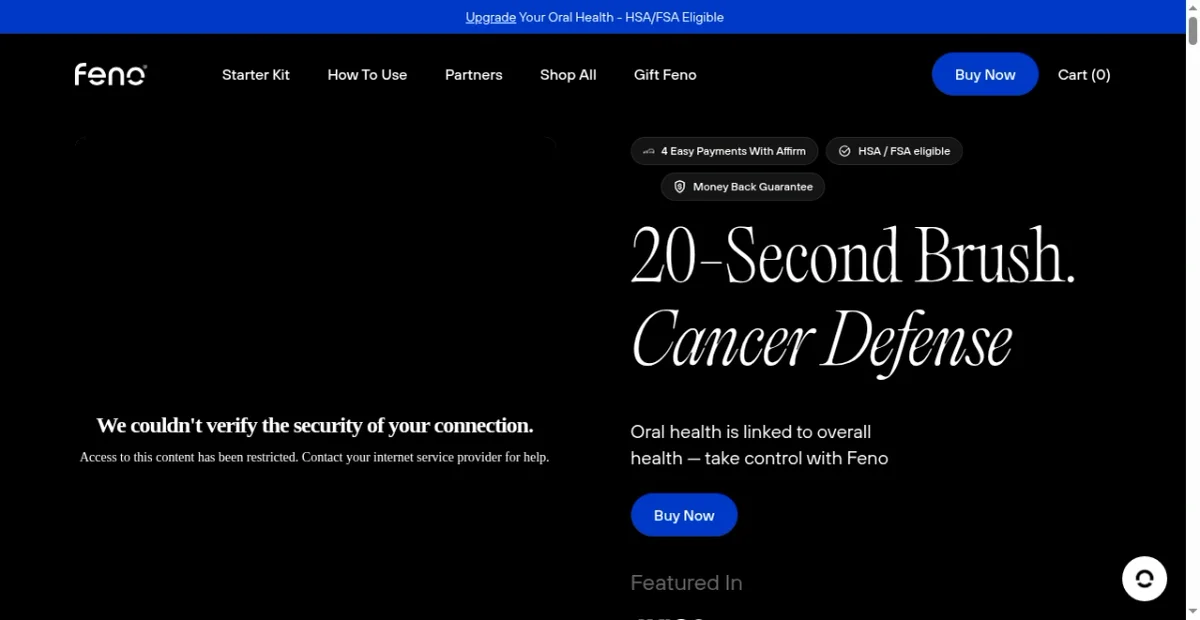Viewport: 1200px width, 620px height.
Task: Click the Cancer Defense heading text
Action: pyautogui.click(x=822, y=339)
